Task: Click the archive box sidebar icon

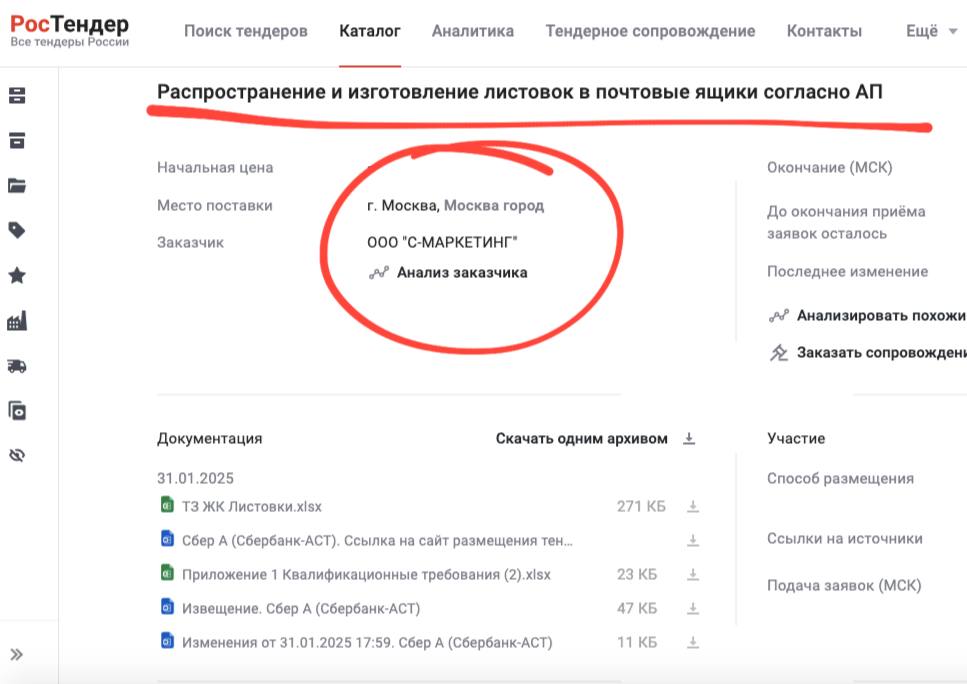Action: [x=17, y=141]
